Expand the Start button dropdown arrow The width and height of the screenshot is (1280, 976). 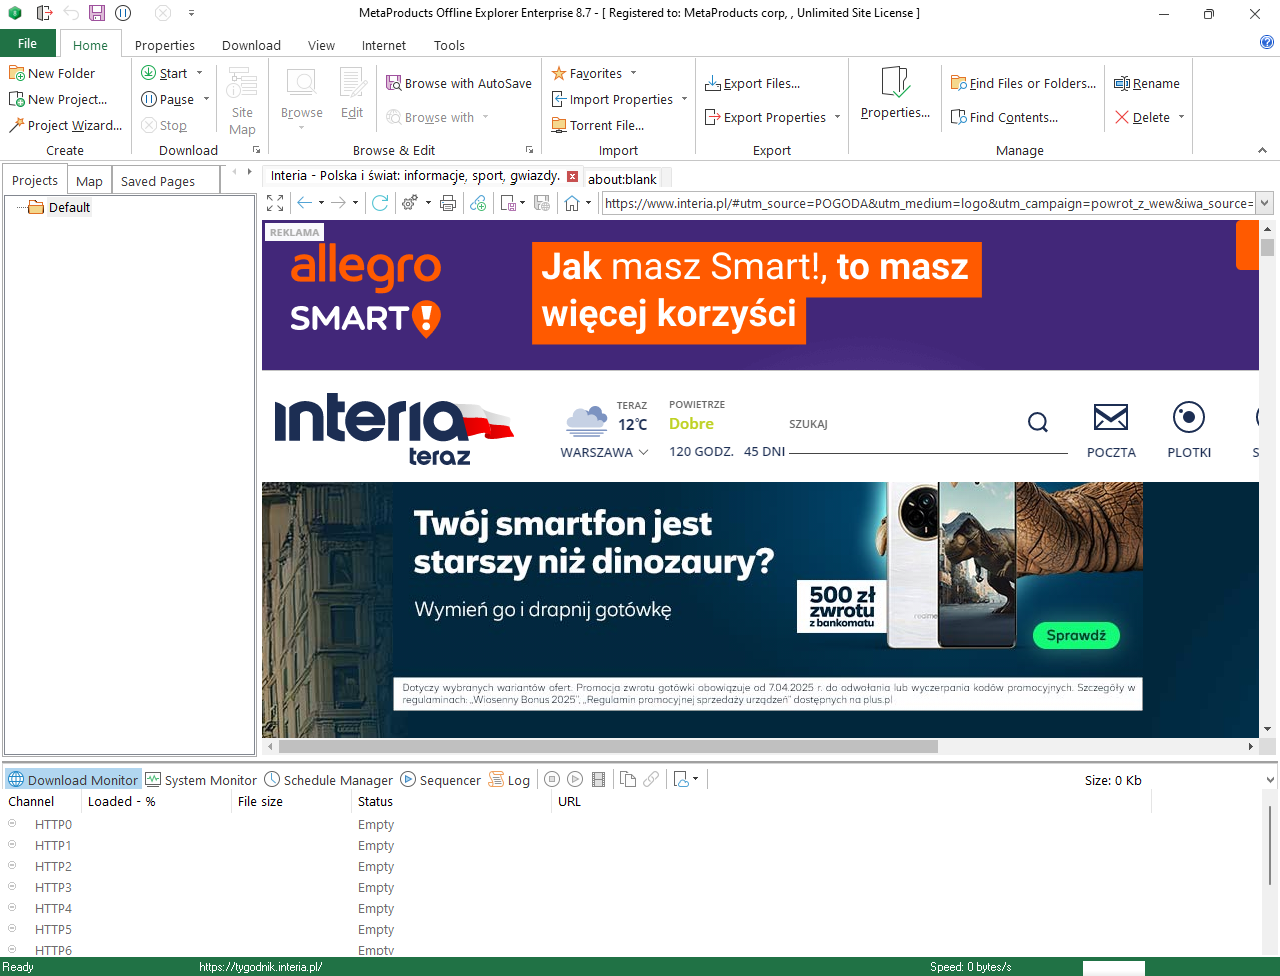tap(200, 73)
